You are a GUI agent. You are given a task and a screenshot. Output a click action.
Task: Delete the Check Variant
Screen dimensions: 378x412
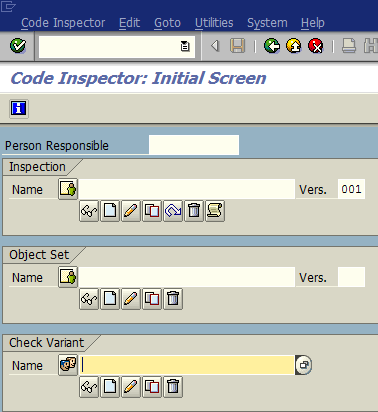pos(173,387)
